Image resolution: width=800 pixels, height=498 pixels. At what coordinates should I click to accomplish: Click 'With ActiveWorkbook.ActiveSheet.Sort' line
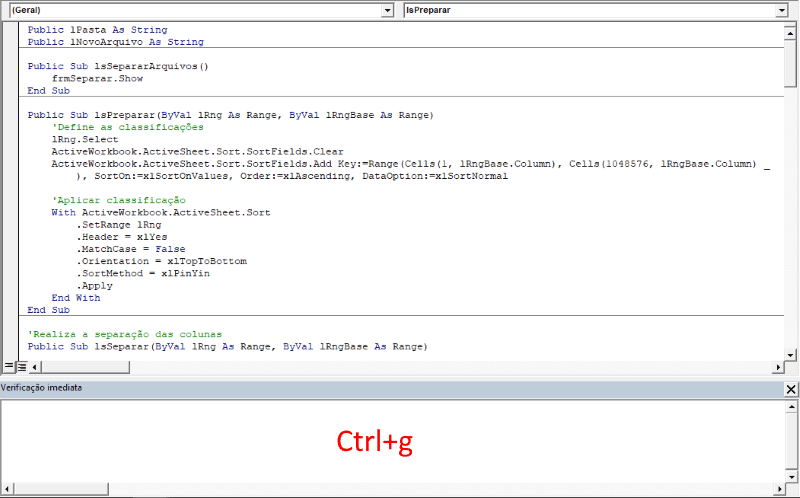(161, 213)
